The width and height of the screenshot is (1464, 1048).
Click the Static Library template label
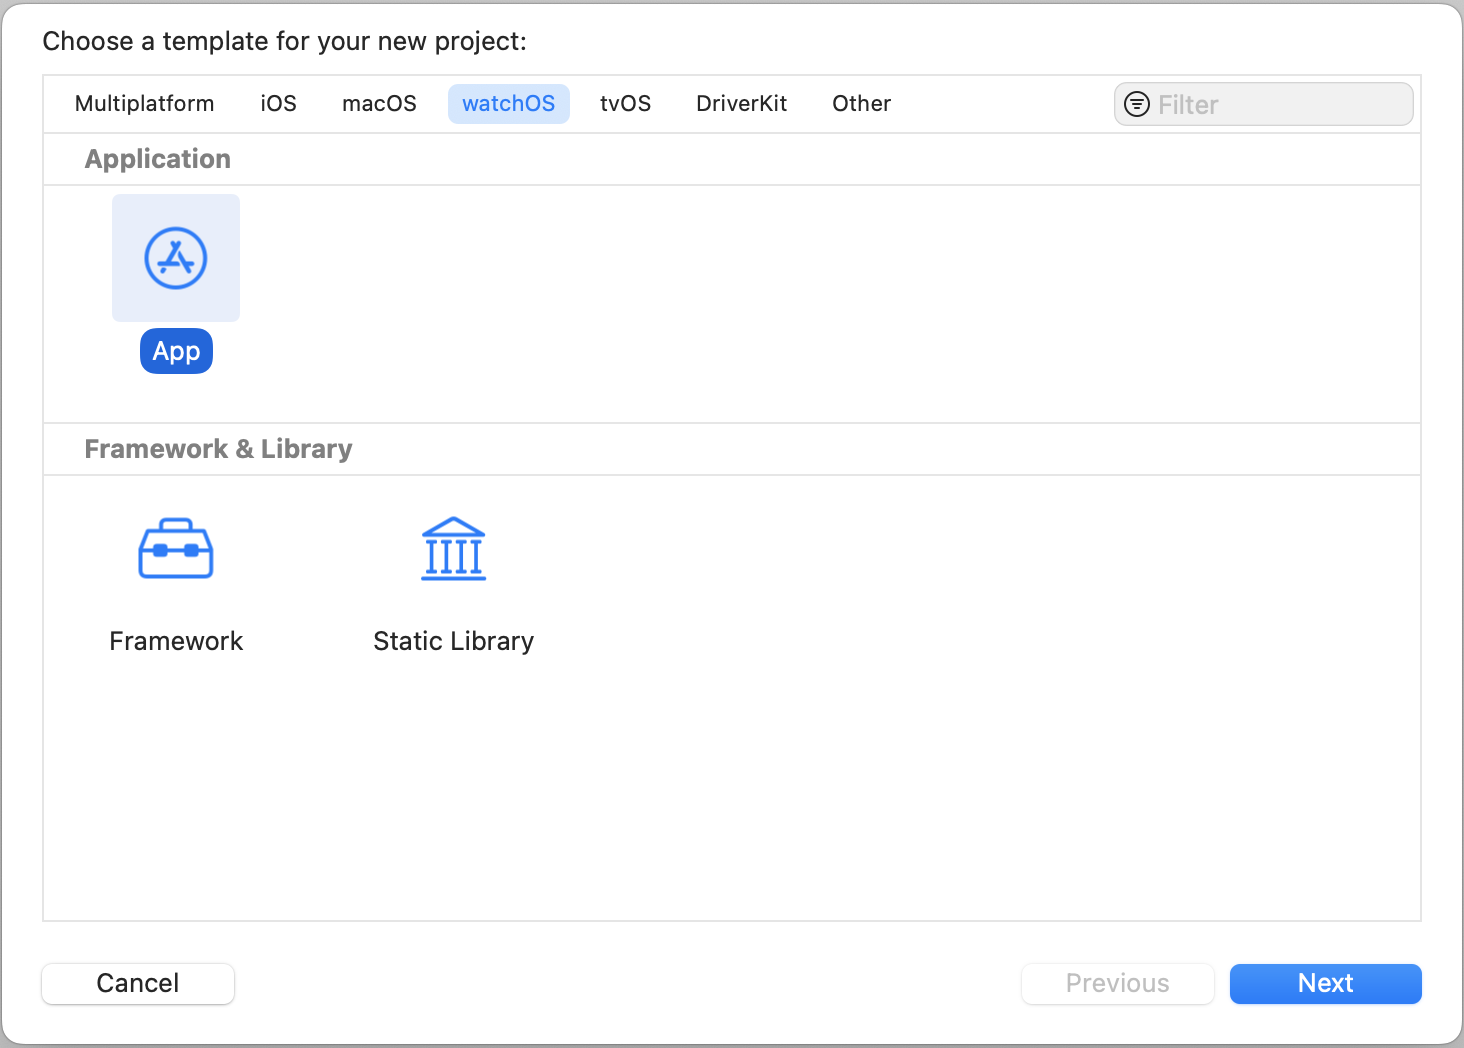pos(453,641)
